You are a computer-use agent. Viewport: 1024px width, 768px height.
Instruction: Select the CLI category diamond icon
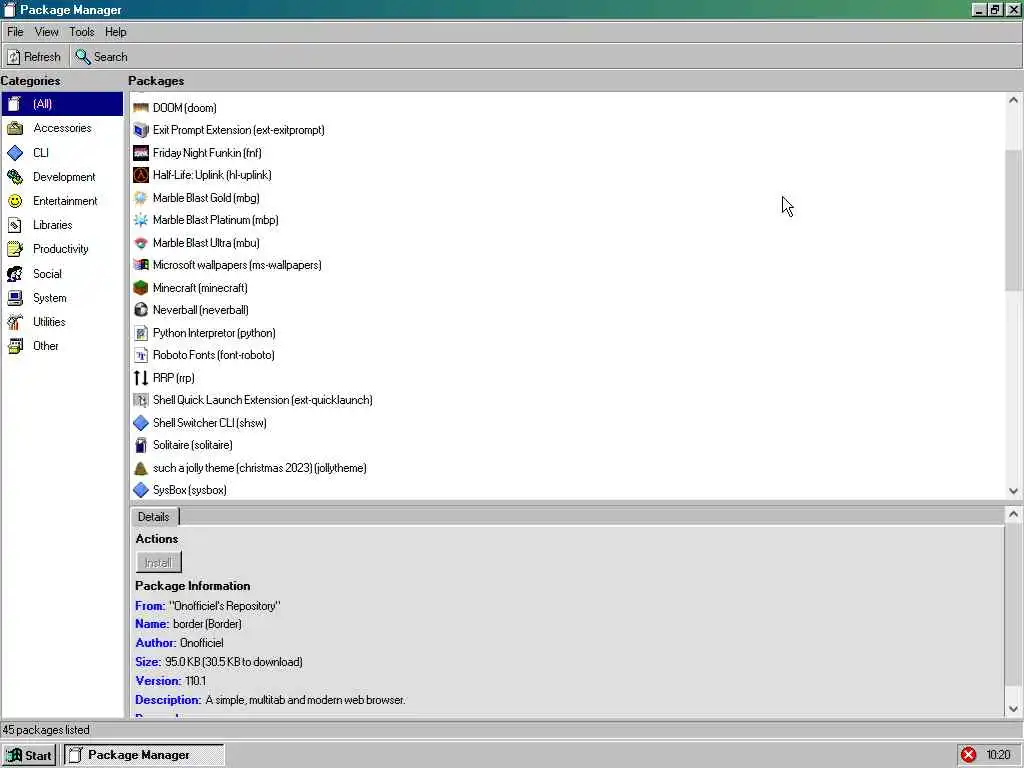pyautogui.click(x=15, y=153)
